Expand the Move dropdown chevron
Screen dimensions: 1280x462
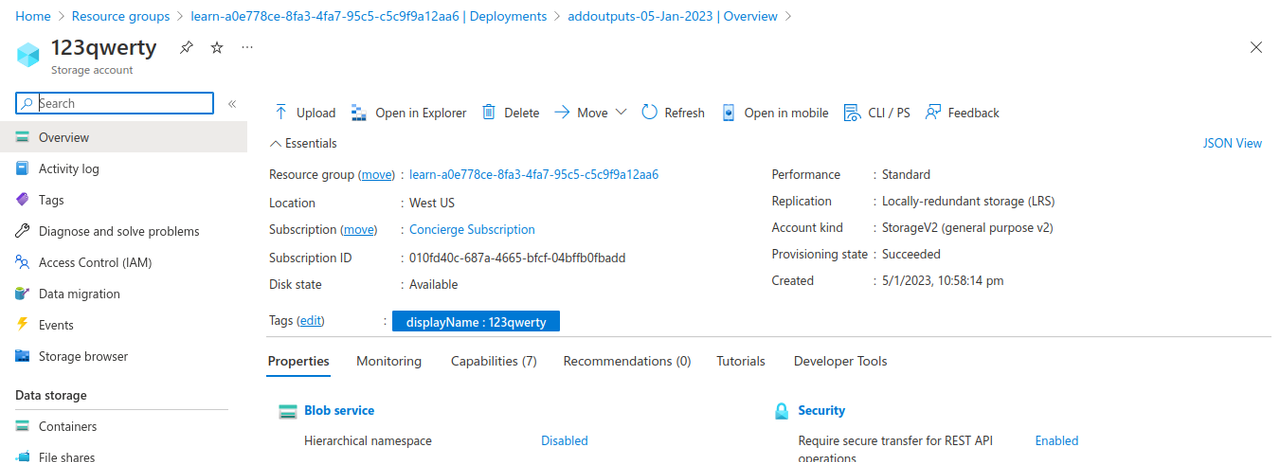tap(621, 112)
